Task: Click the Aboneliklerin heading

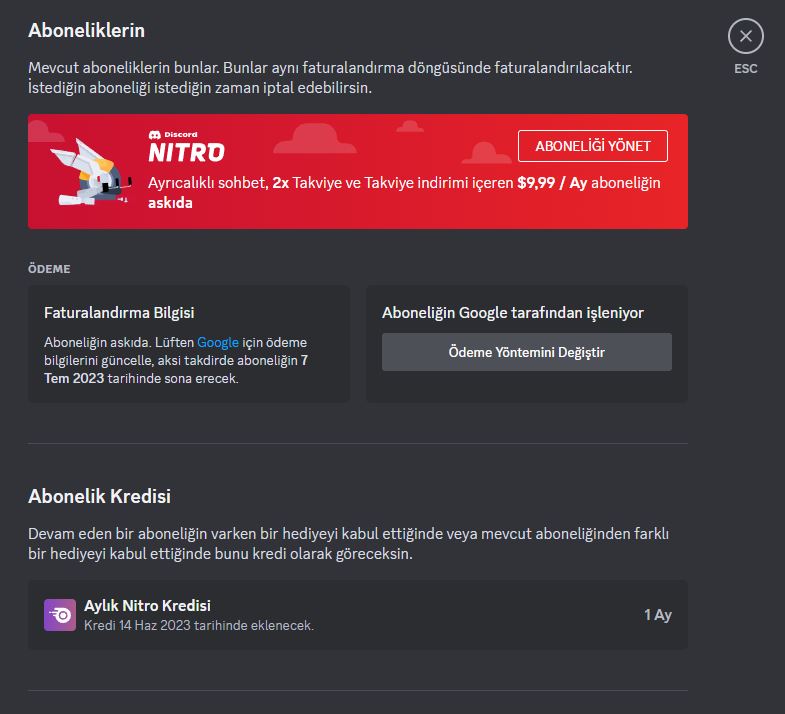Action: [x=87, y=31]
